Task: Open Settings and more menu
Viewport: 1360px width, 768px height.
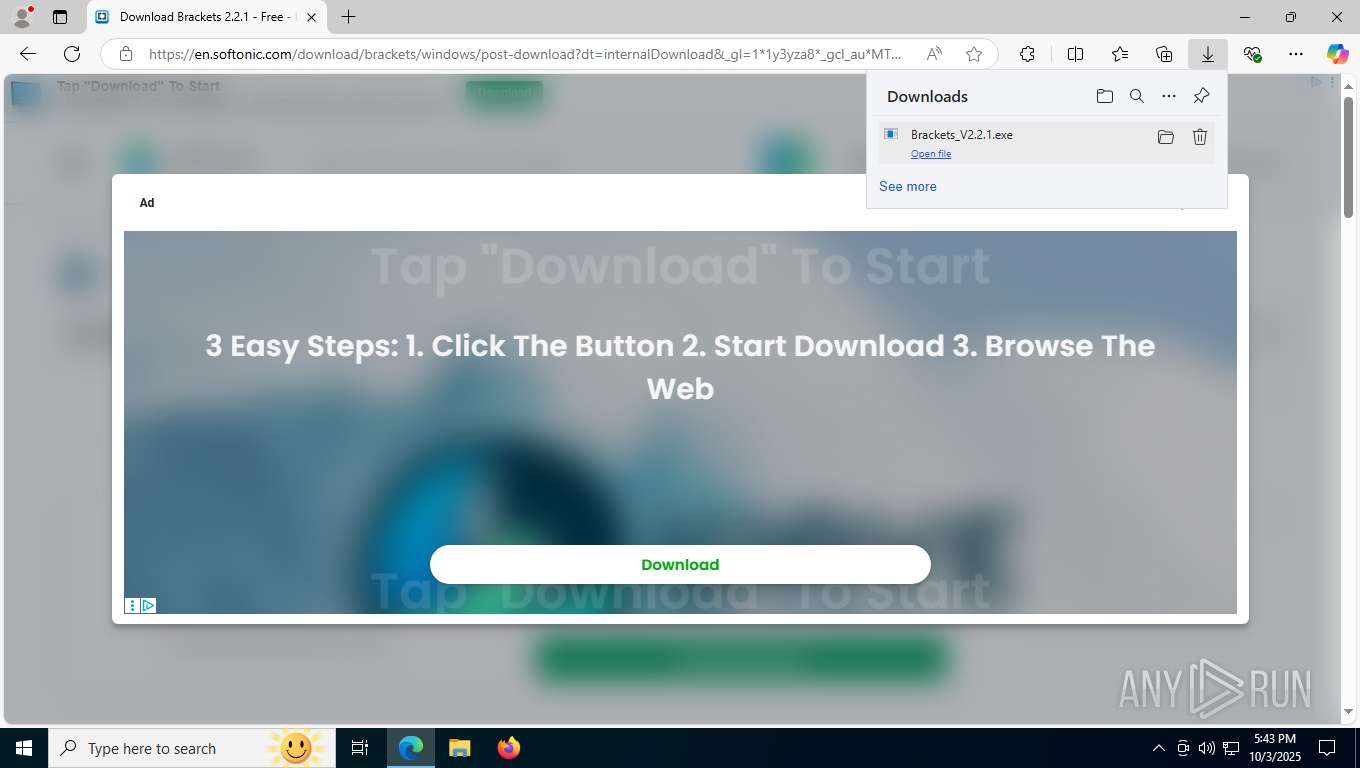Action: (x=1296, y=54)
